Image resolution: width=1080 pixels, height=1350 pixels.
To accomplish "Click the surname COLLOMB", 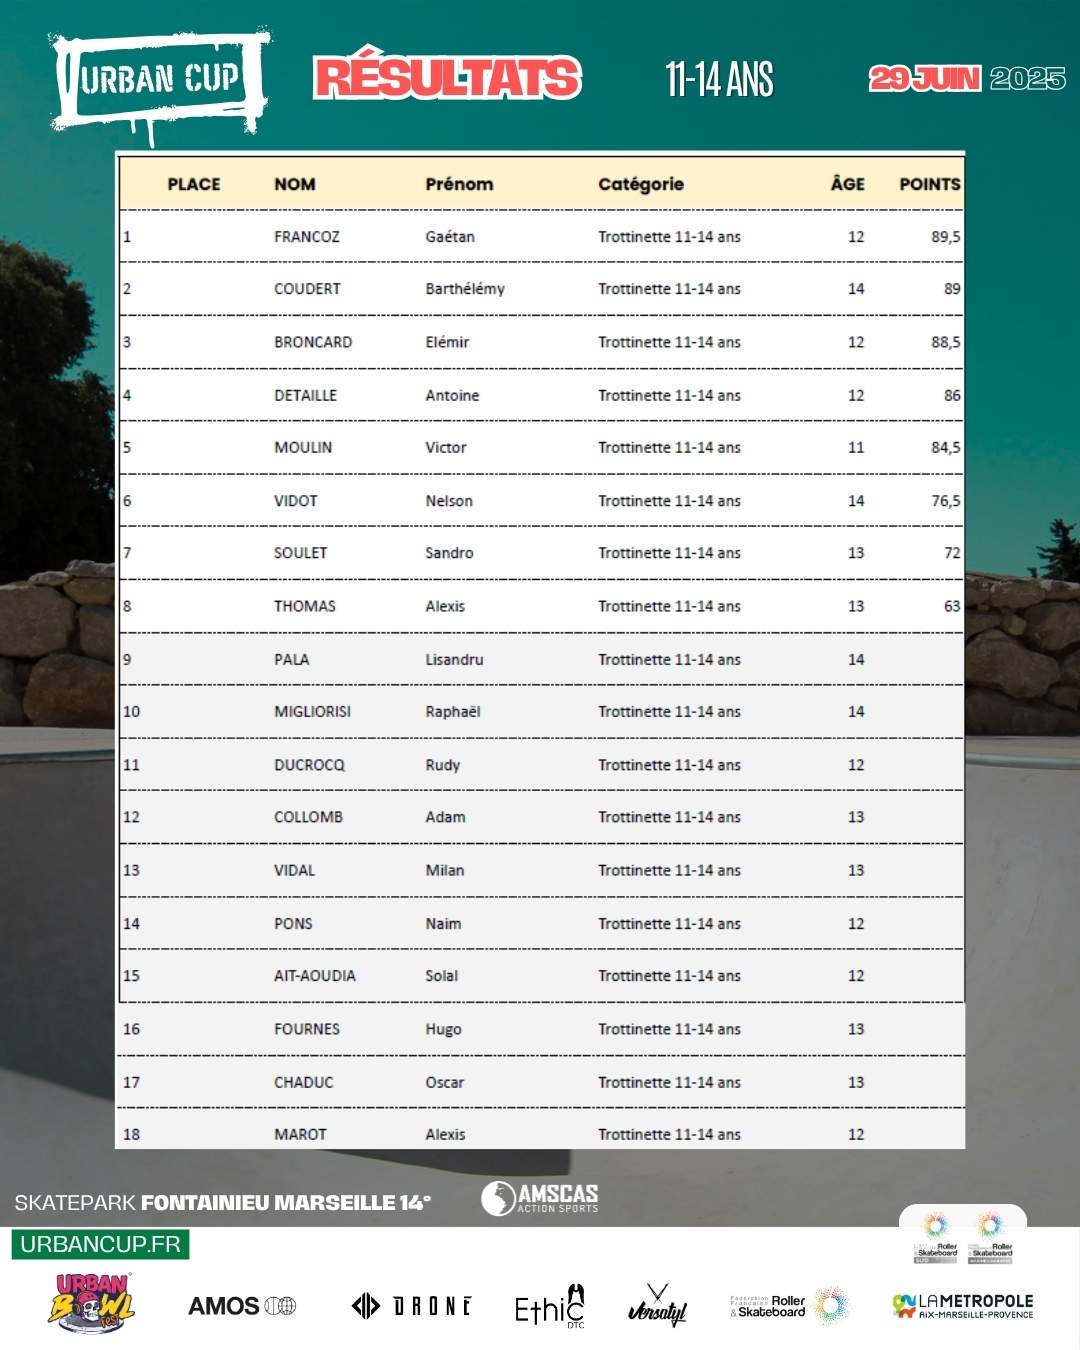I will pos(309,817).
